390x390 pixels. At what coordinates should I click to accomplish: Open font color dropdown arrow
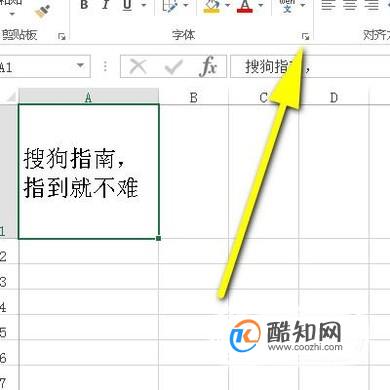coord(261,5)
